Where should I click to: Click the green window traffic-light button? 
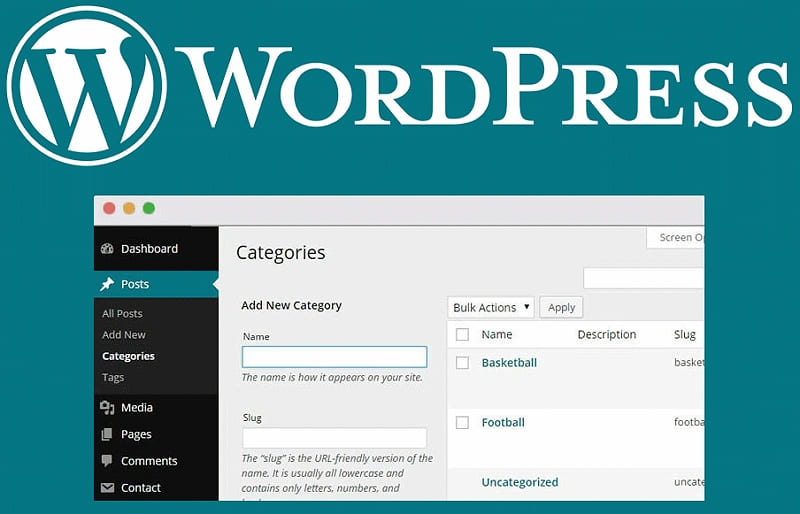(149, 208)
